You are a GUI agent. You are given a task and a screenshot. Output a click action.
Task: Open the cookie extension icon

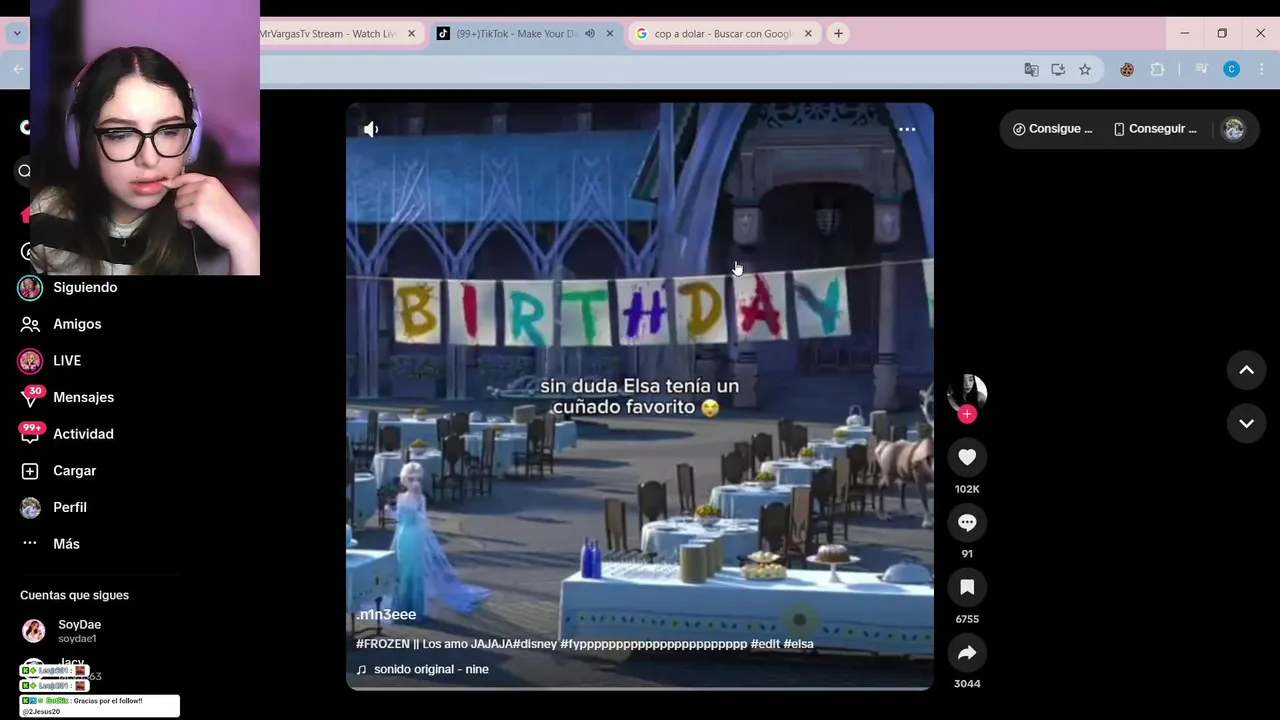coord(1127,69)
